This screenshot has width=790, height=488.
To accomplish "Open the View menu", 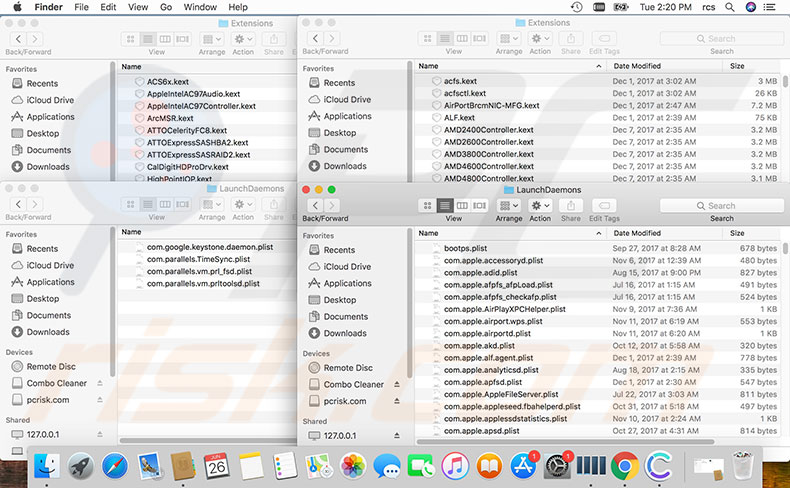I will pyautogui.click(x=138, y=7).
